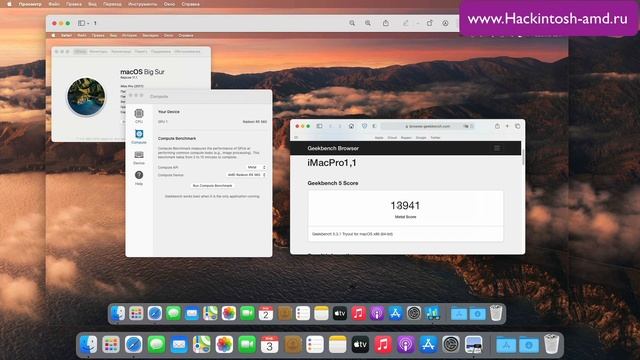Select the highlight pen in Preview toolbar
This screenshot has width=640, height=360.
tap(405, 23)
